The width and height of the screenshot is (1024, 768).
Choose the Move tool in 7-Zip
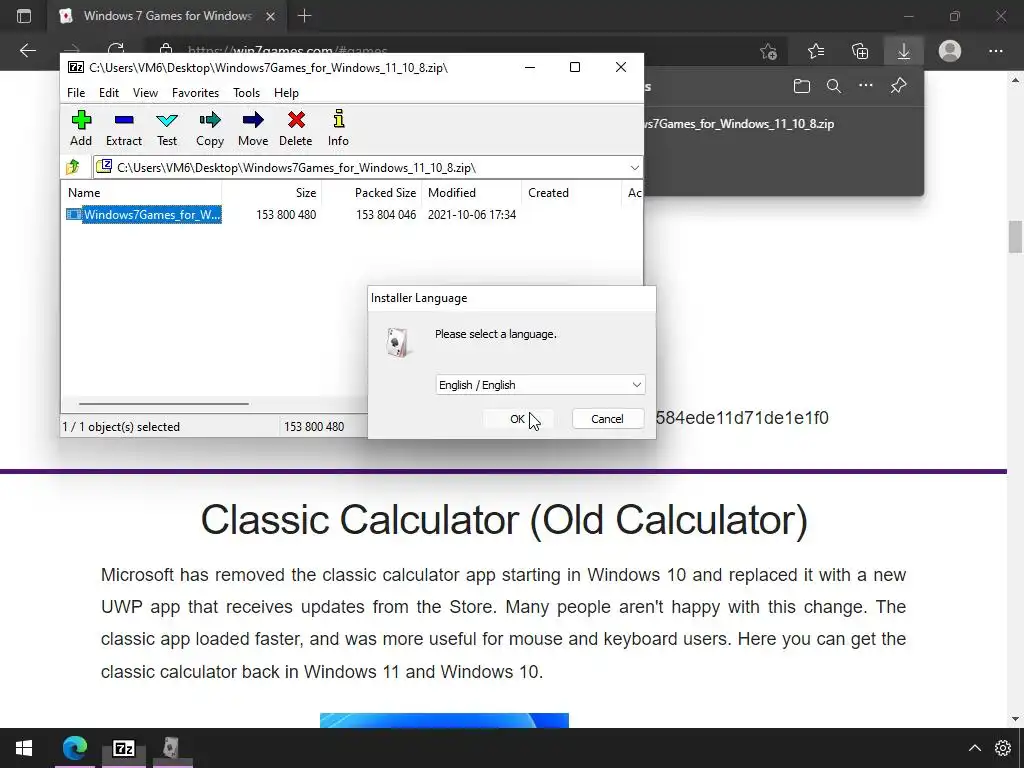coord(253,128)
